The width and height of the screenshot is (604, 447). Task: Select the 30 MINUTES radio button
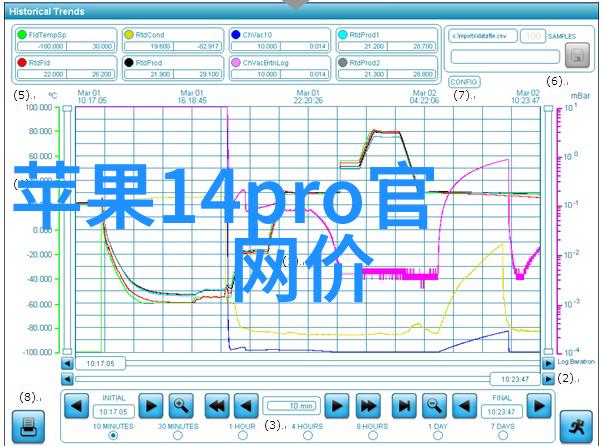point(178,435)
